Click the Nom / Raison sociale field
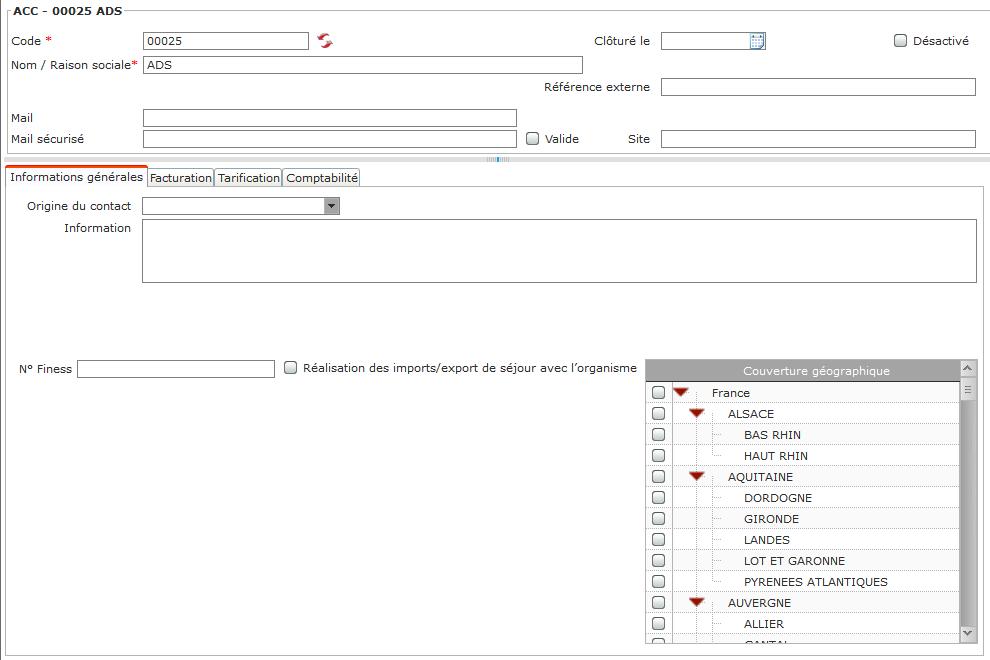The image size is (990, 660). tap(362, 65)
